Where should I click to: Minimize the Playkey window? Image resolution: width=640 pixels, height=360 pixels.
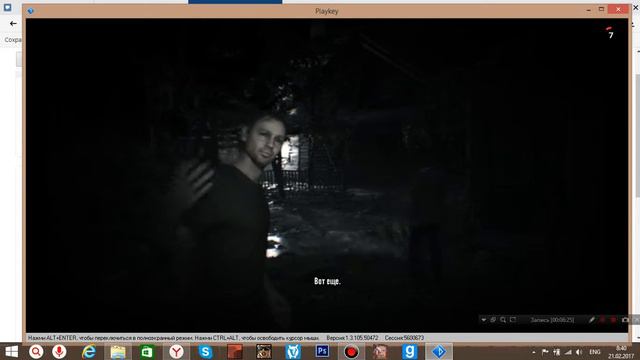(x=588, y=10)
